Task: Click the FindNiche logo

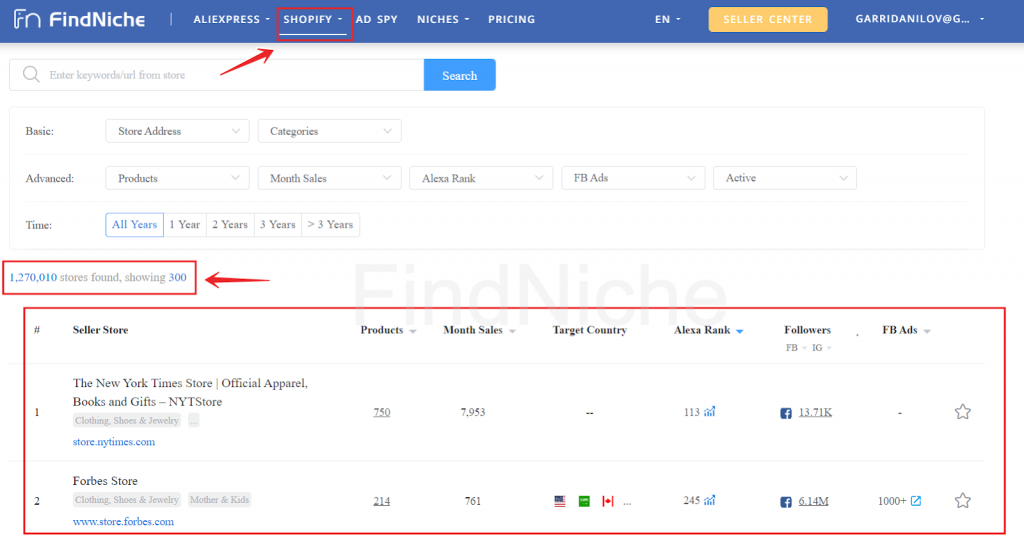Action: [80, 20]
